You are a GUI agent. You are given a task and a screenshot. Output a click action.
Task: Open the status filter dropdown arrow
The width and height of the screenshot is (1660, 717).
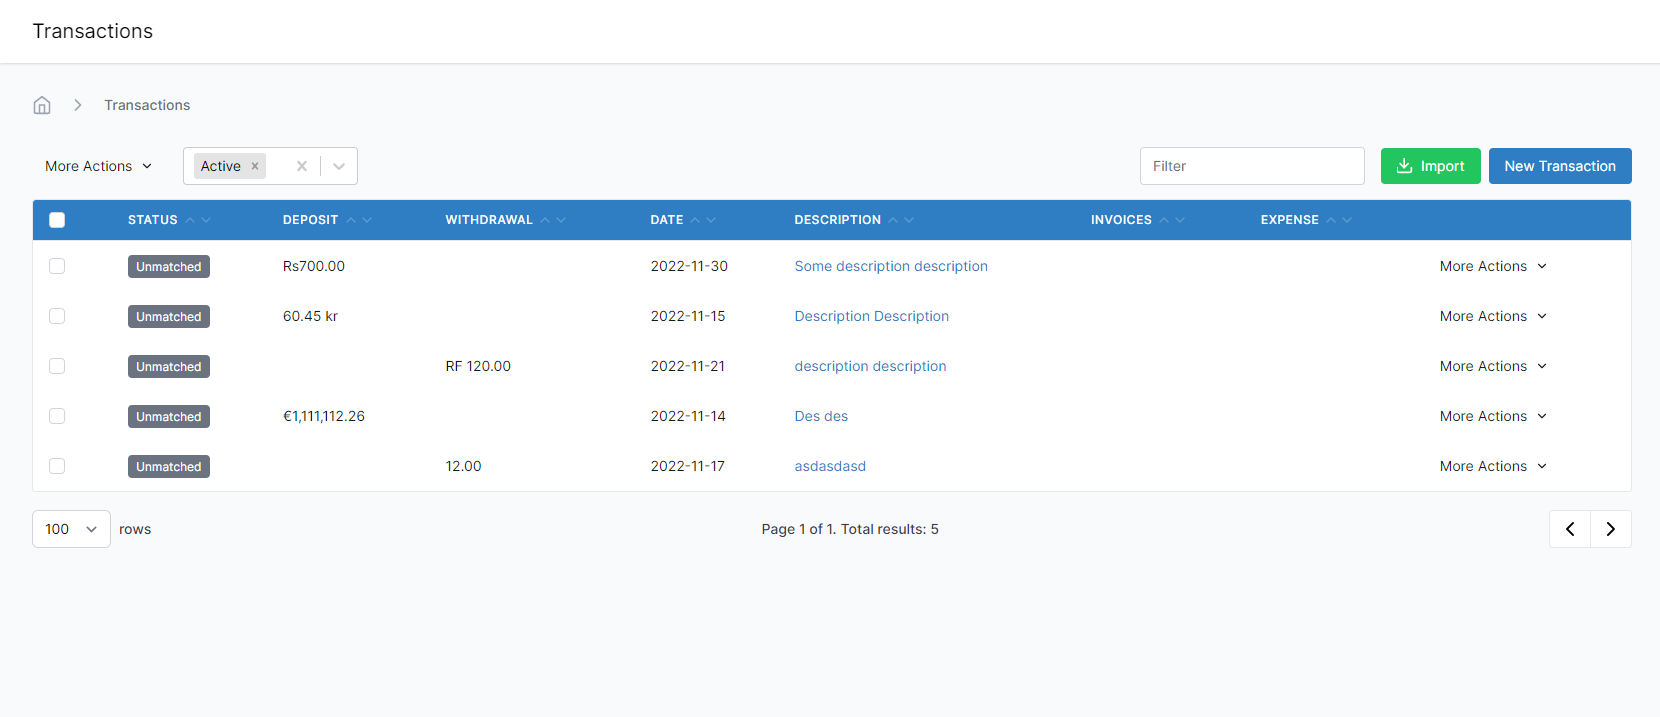[x=339, y=166]
